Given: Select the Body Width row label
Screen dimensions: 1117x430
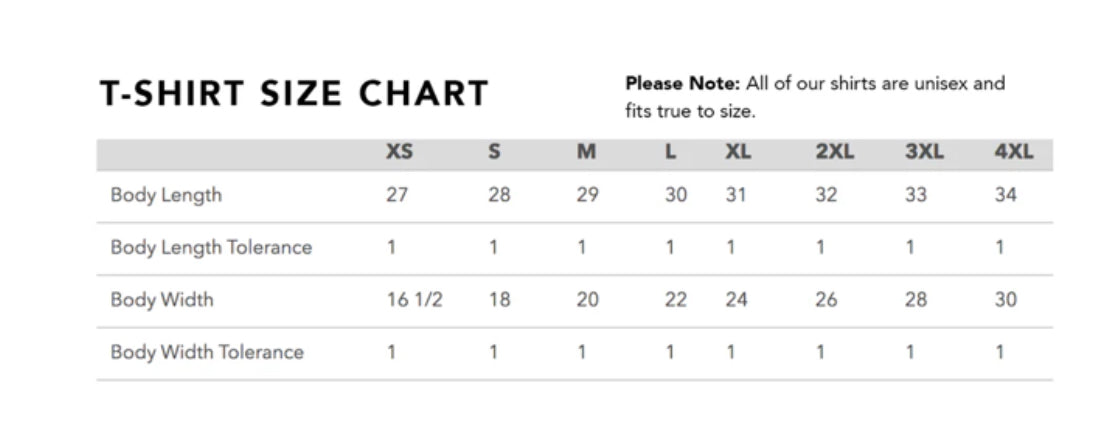Looking at the screenshot, I should [x=162, y=300].
